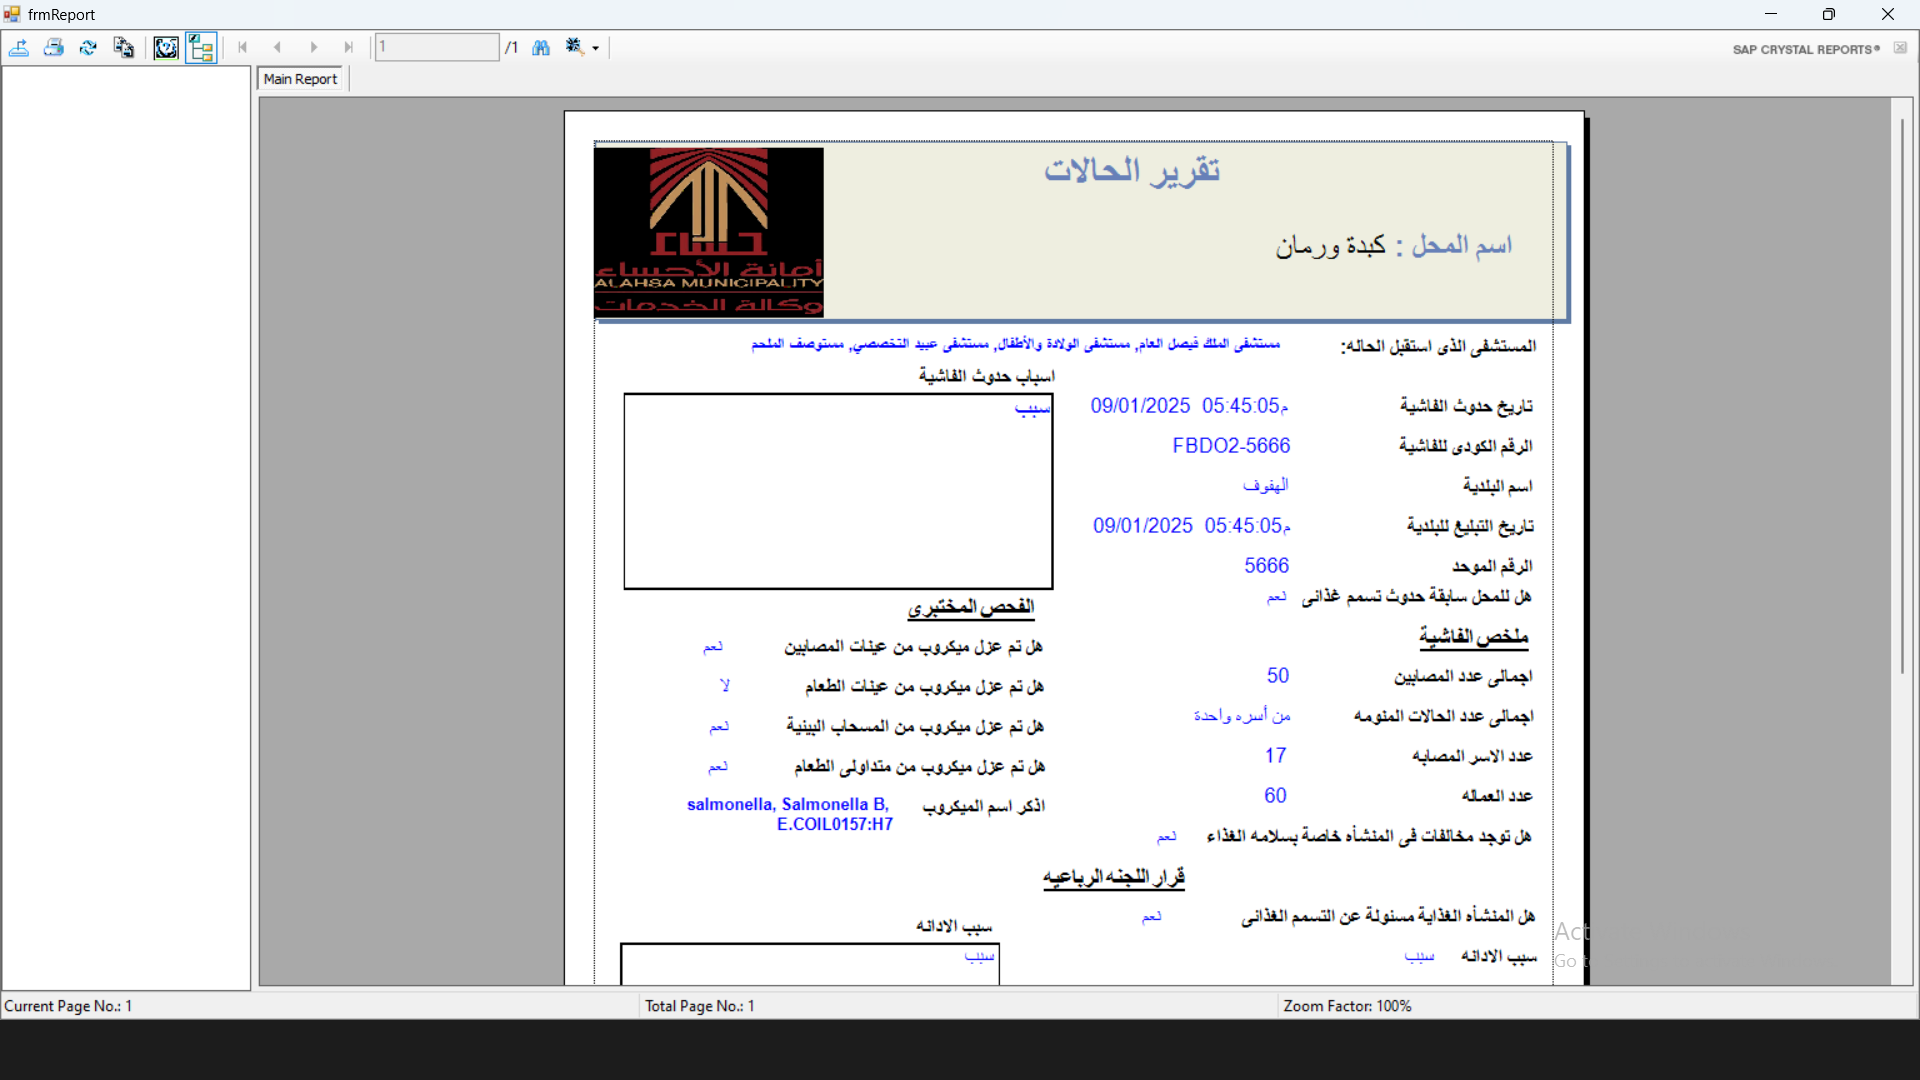
Task: Toggle the Group Tree button
Action: pyautogui.click(x=201, y=47)
